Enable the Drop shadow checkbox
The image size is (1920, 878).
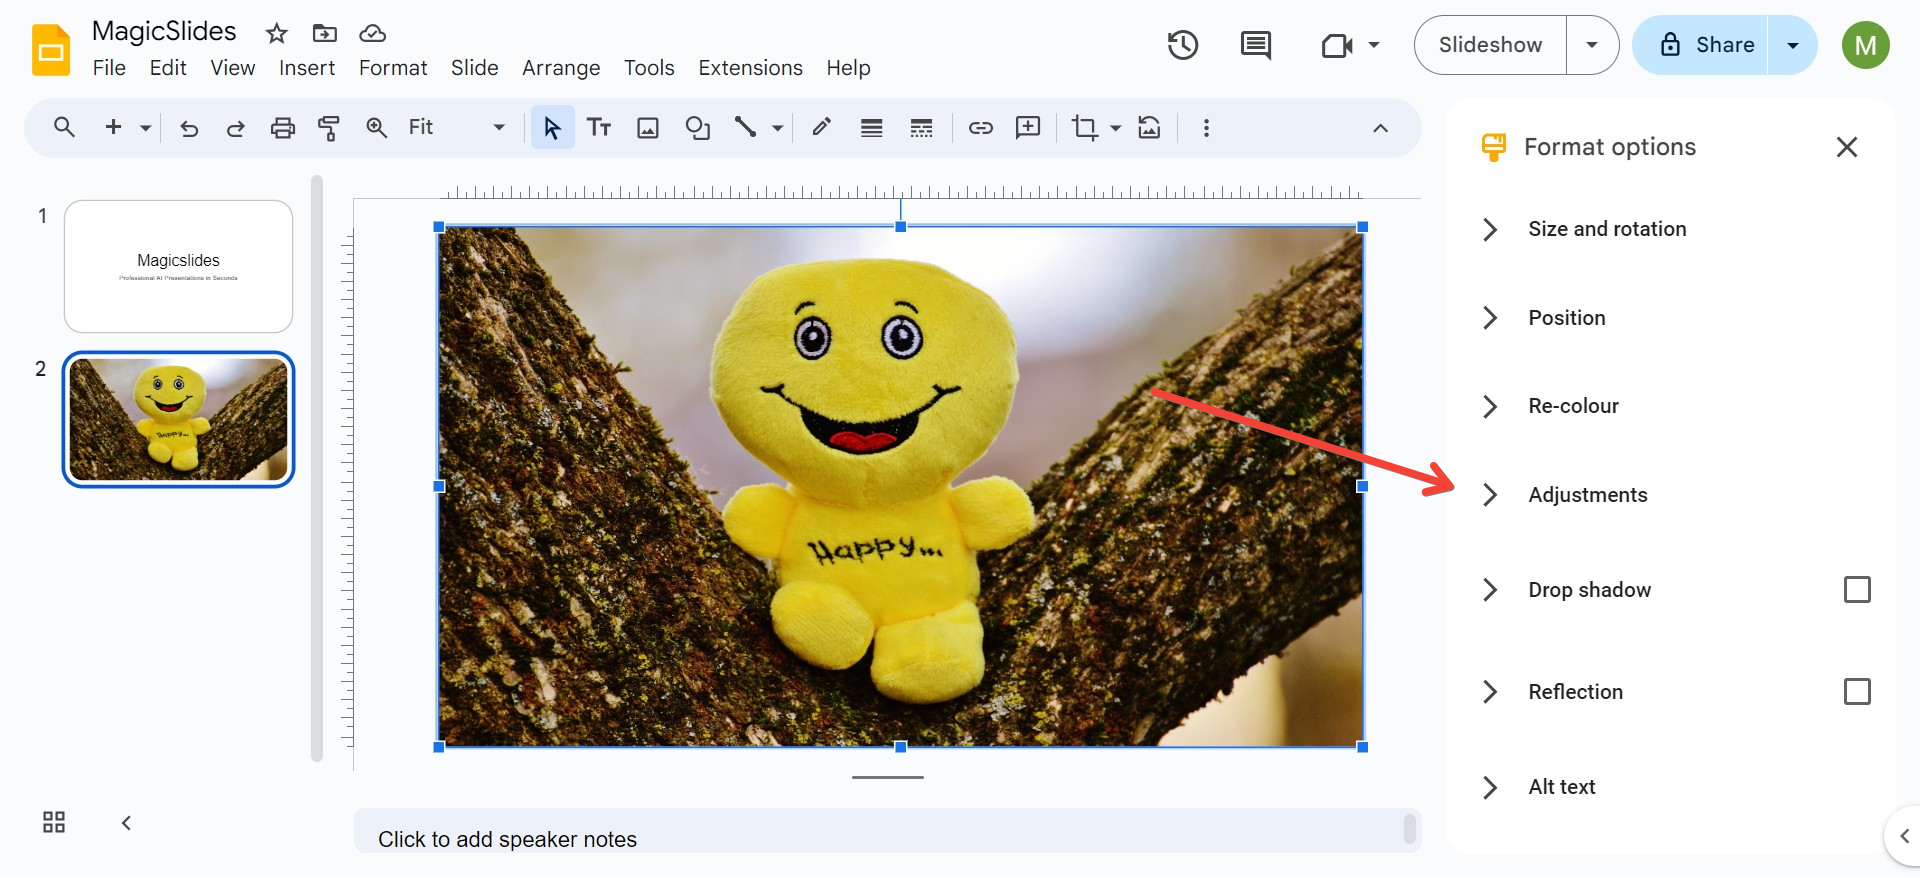(x=1856, y=590)
